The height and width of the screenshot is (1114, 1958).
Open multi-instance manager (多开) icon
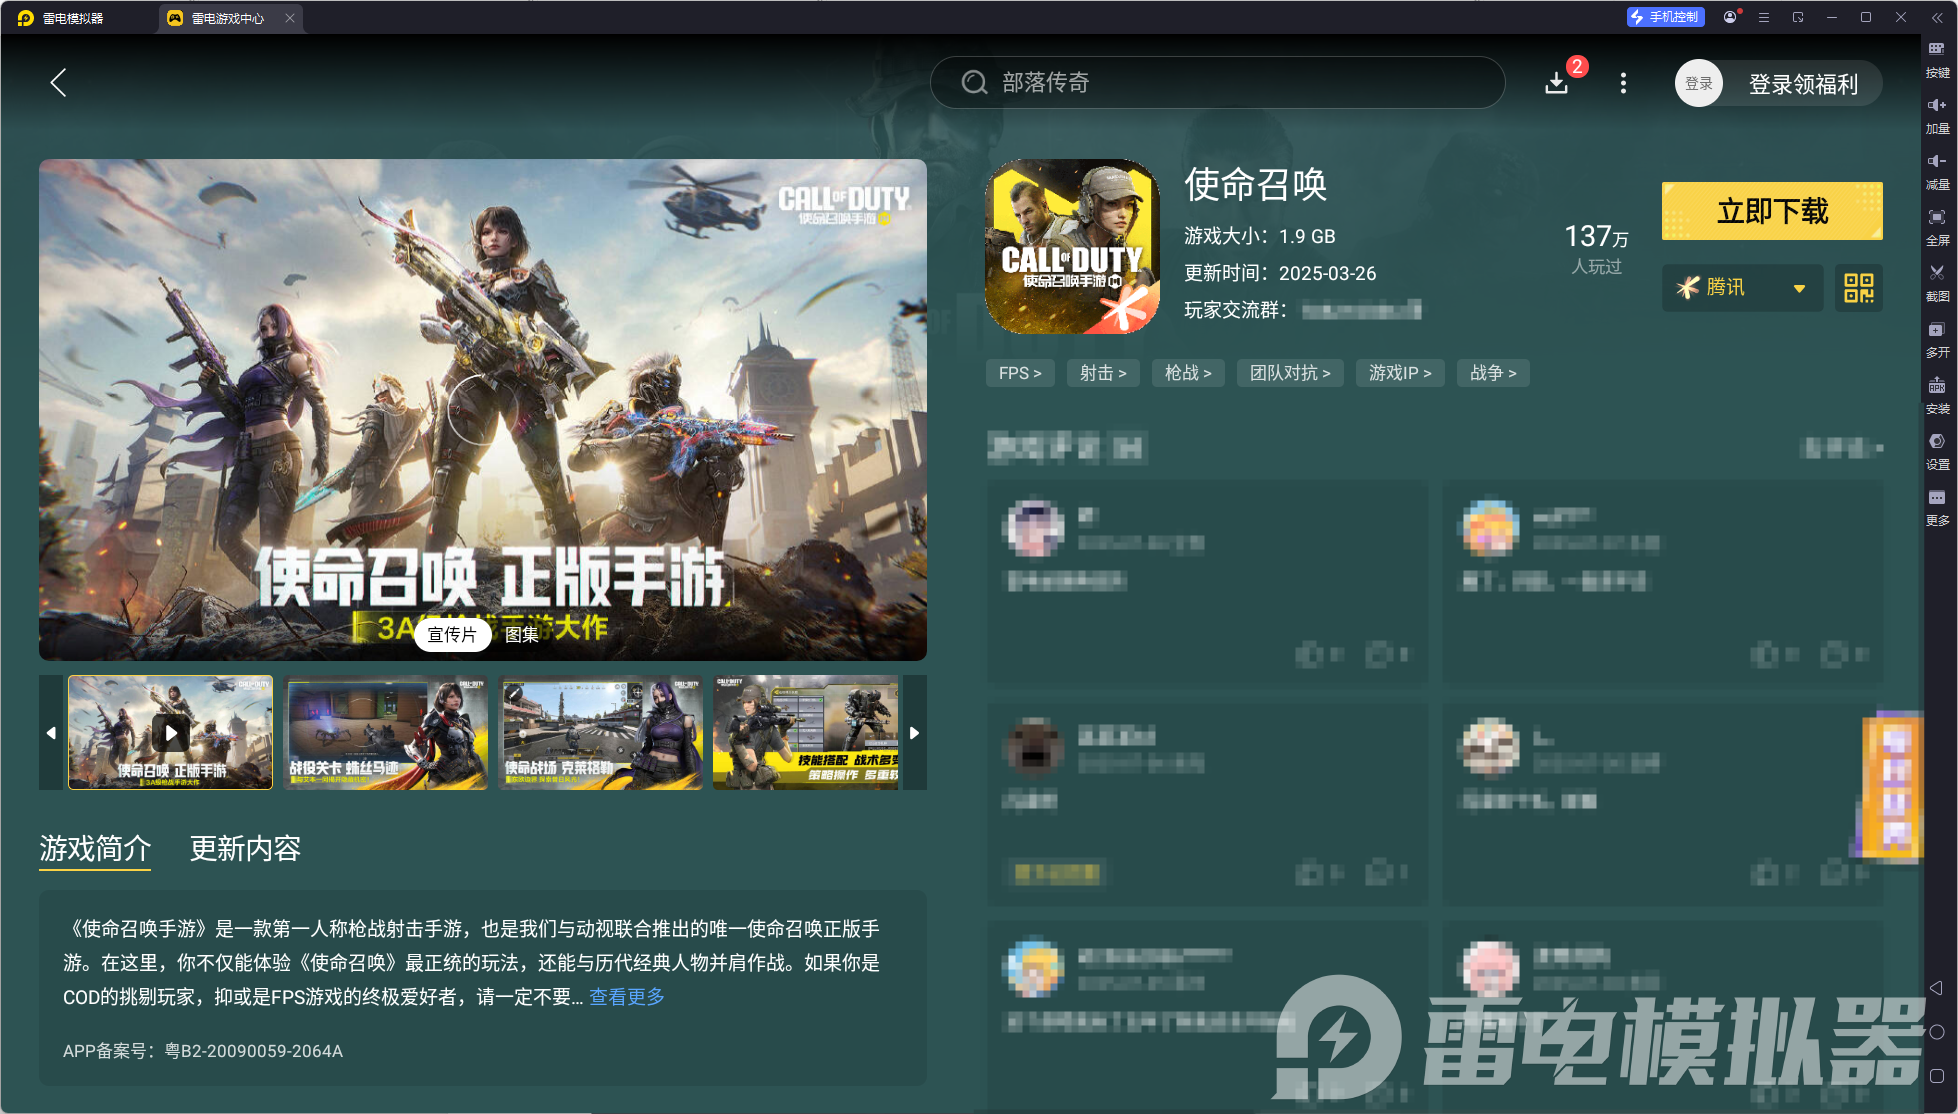pos(1937,340)
